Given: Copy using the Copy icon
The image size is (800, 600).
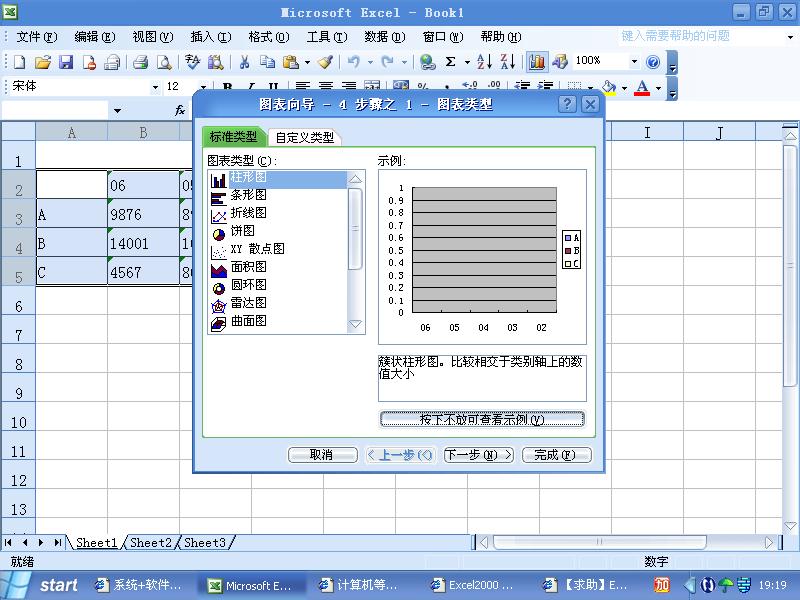Looking at the screenshot, I should pyautogui.click(x=267, y=62).
